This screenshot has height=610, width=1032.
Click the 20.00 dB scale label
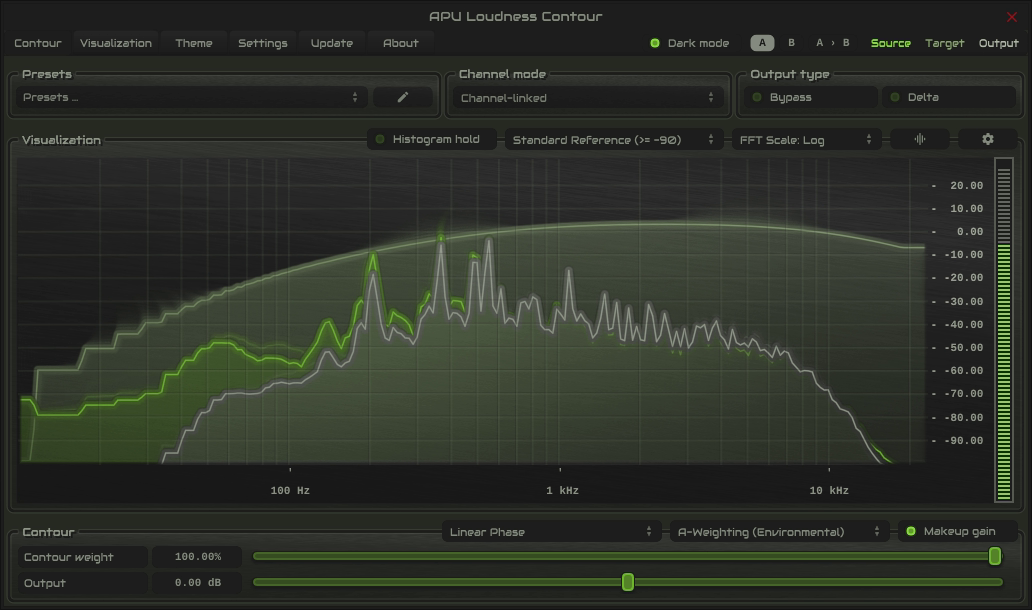[x=966, y=186]
